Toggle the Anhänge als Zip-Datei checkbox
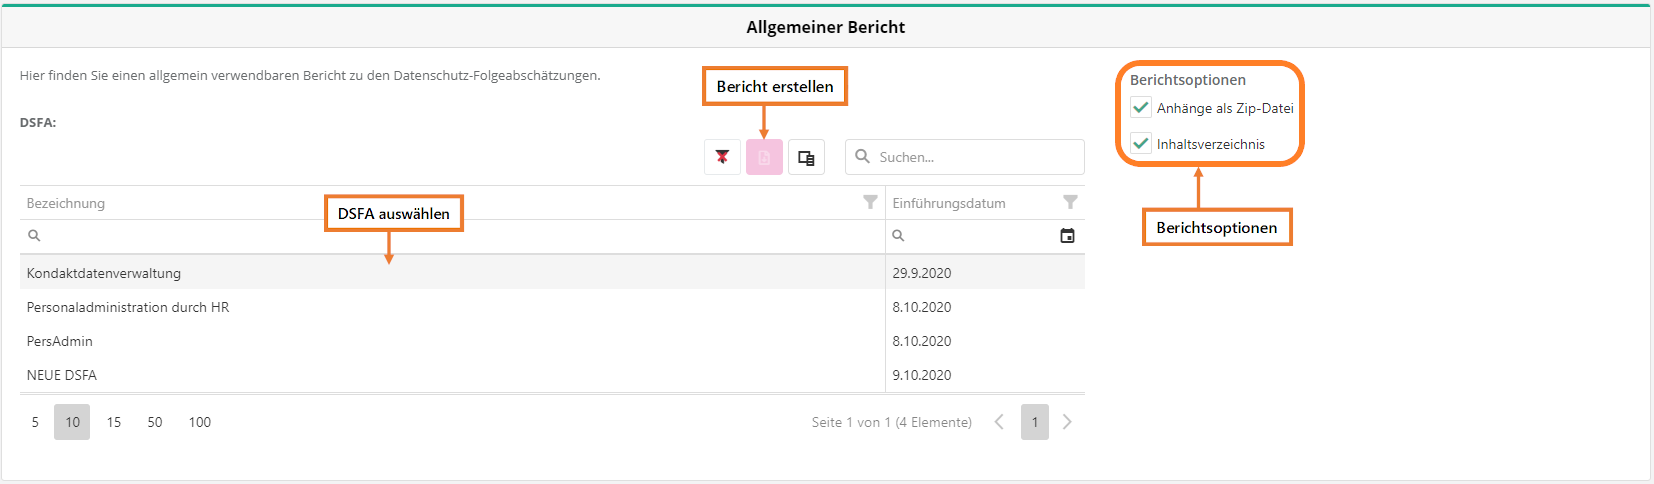This screenshot has height=484, width=1654. coord(1141,107)
